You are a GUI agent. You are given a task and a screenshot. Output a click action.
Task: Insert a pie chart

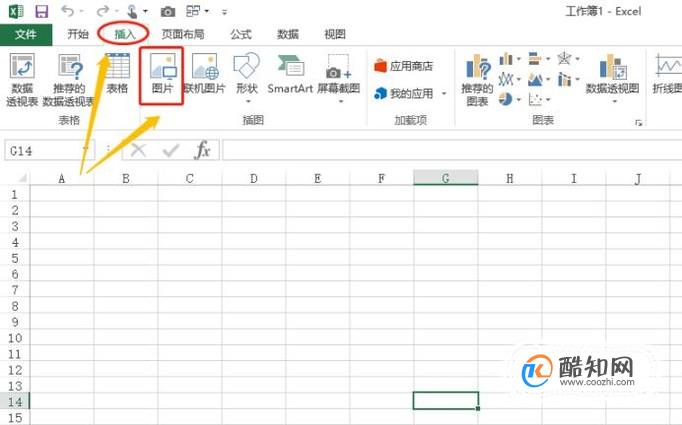click(x=505, y=100)
